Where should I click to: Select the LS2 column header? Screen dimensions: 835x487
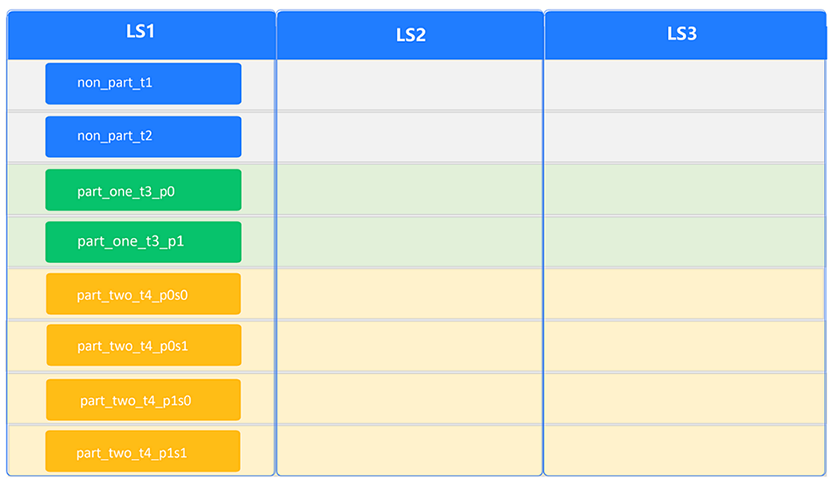point(410,35)
